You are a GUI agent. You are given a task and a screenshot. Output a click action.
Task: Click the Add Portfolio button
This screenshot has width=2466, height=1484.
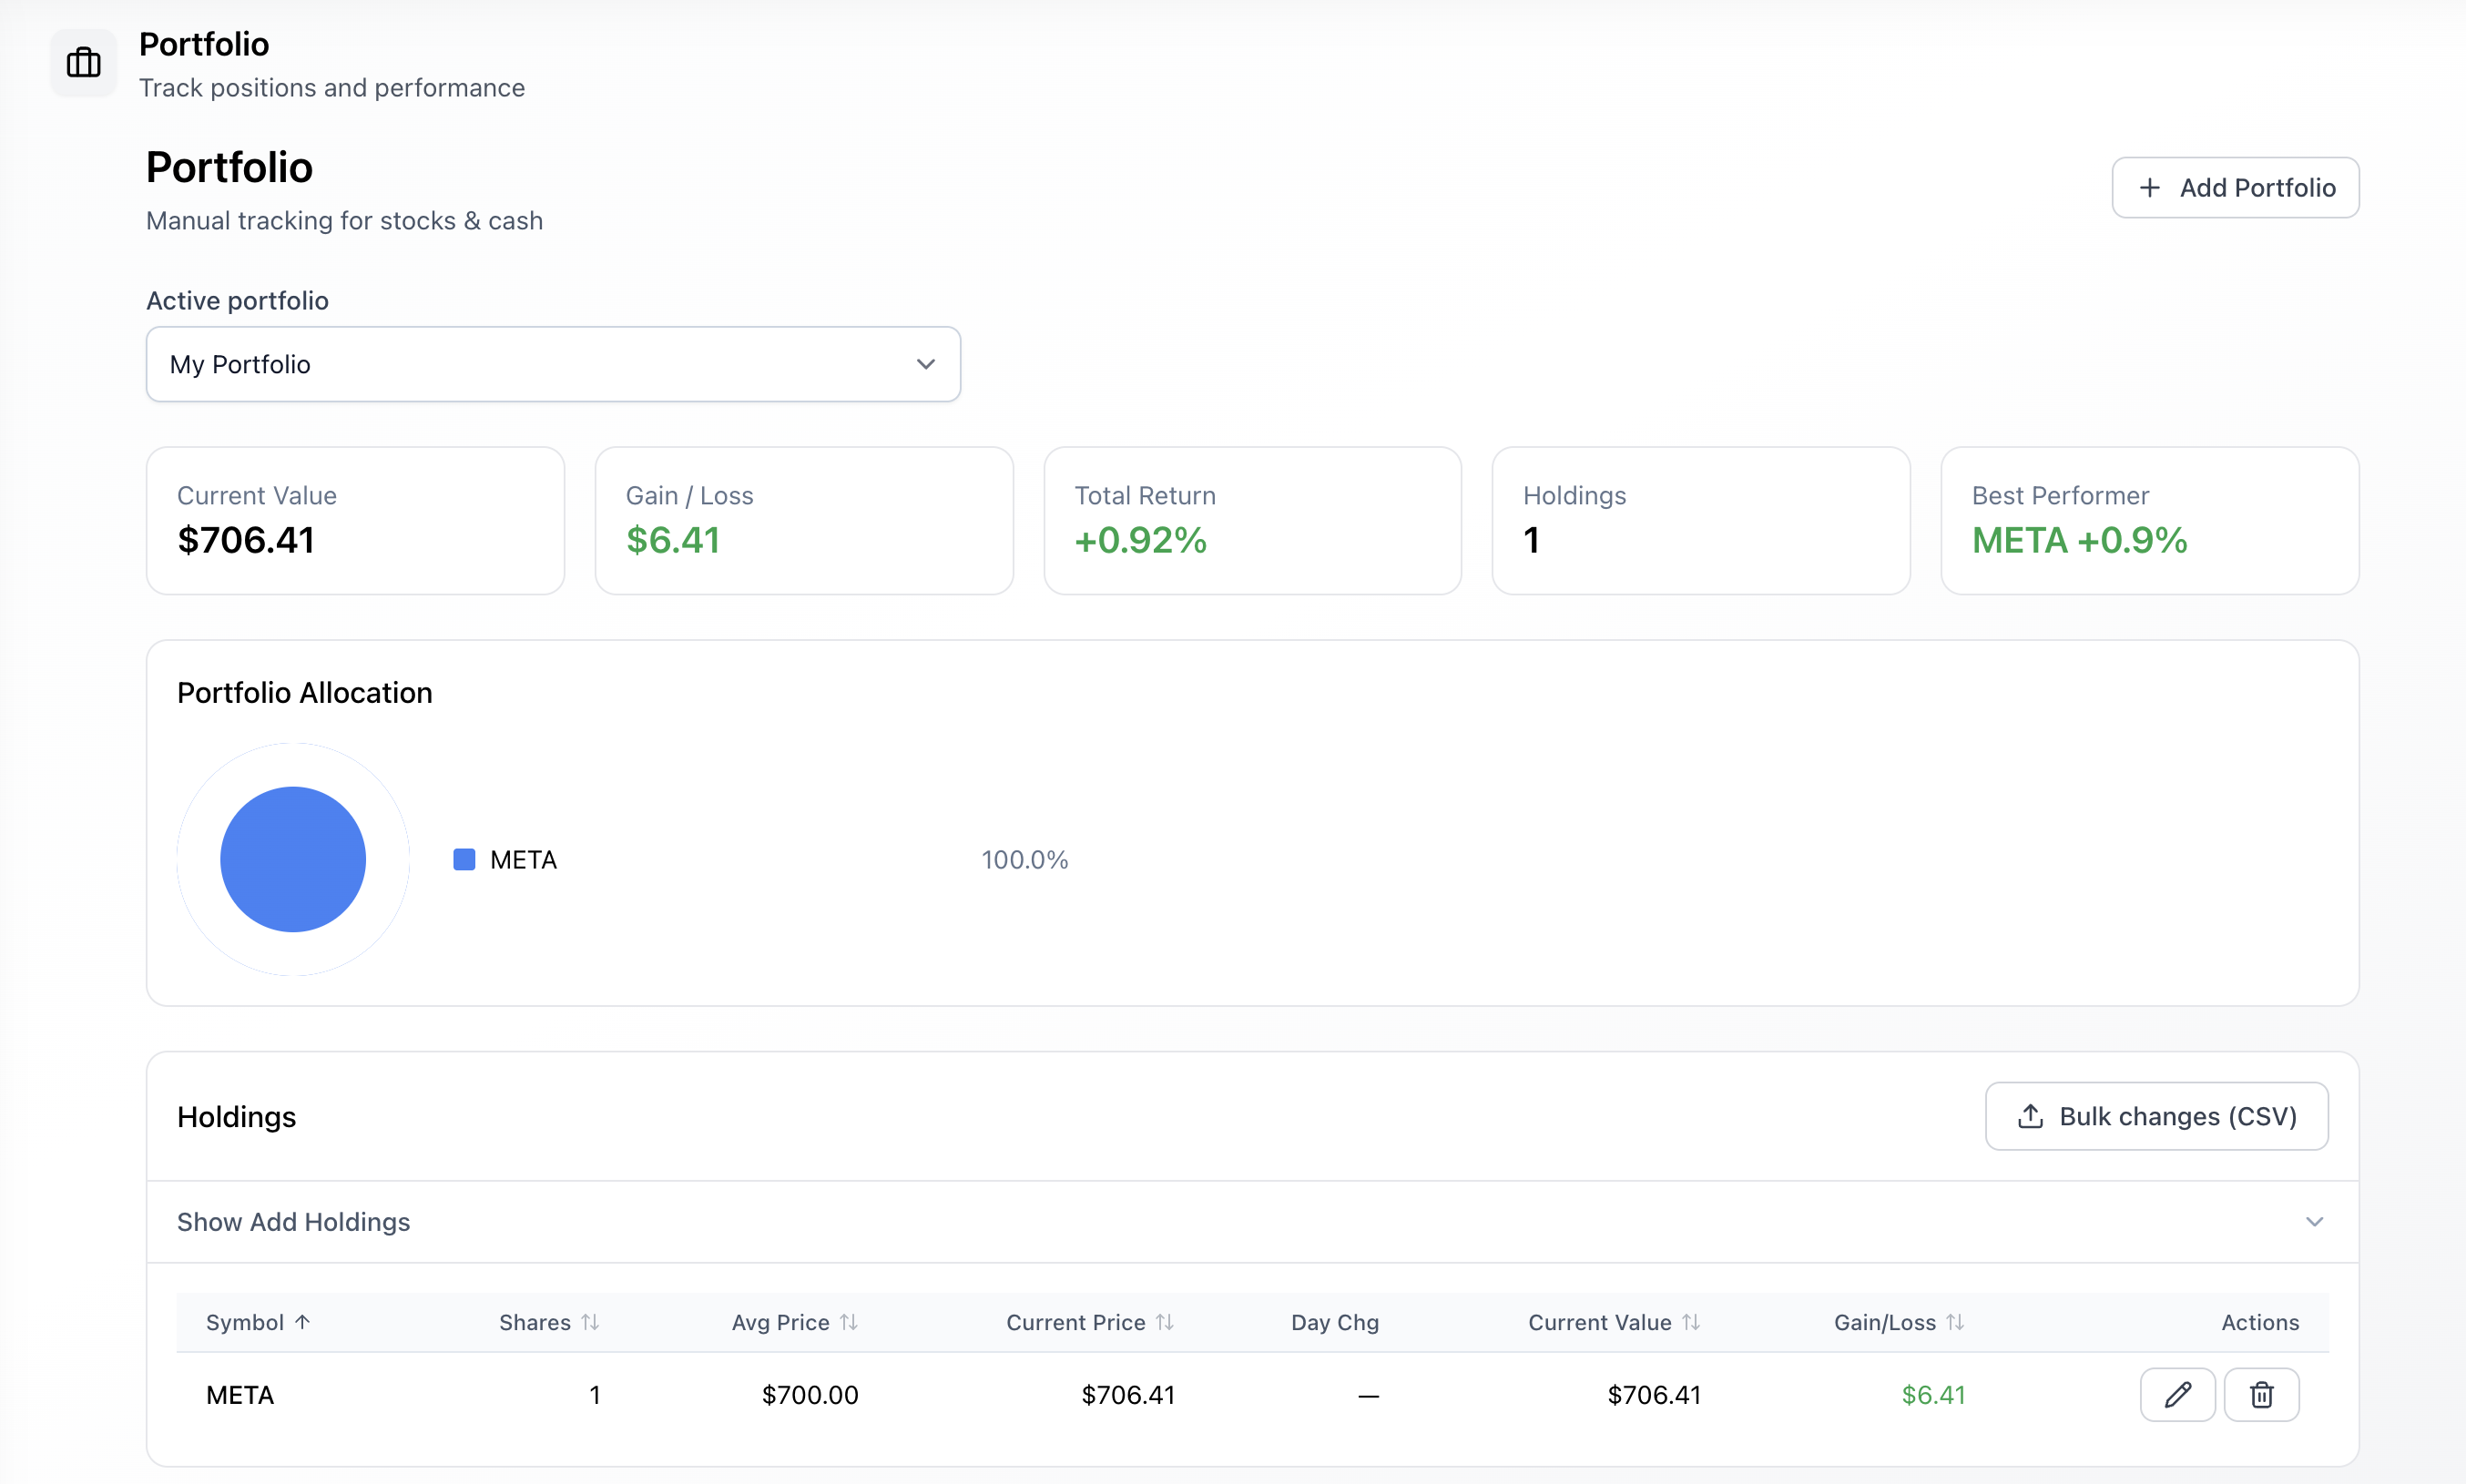(x=2235, y=188)
